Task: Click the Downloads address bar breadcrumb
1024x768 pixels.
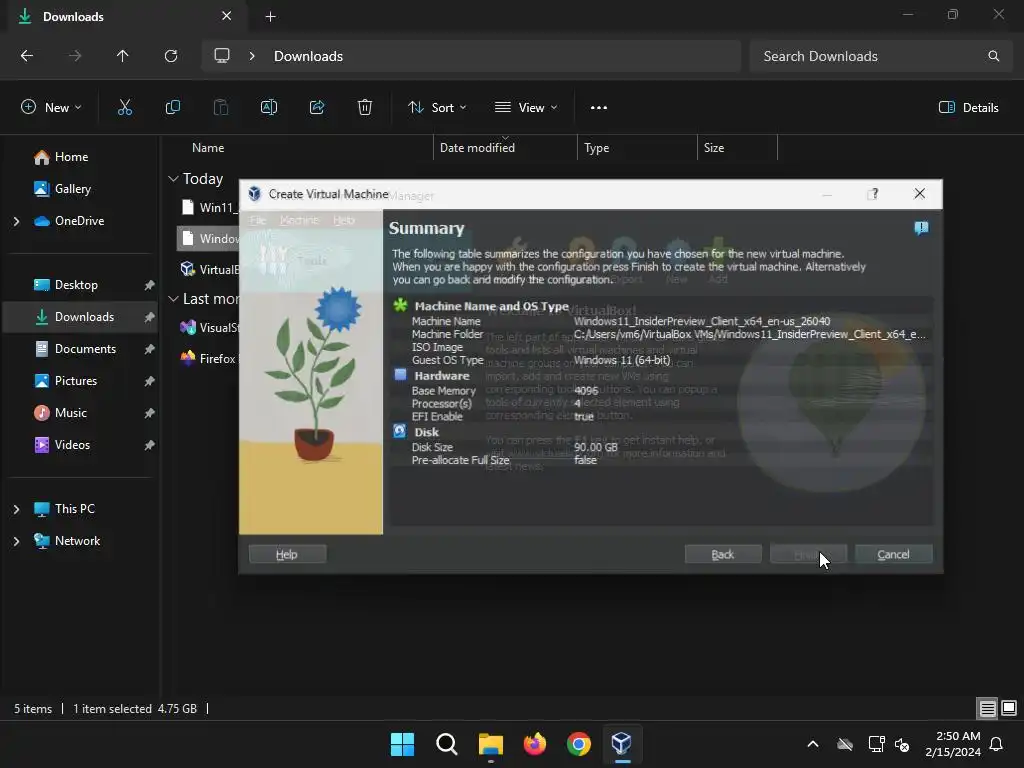Action: tap(308, 56)
